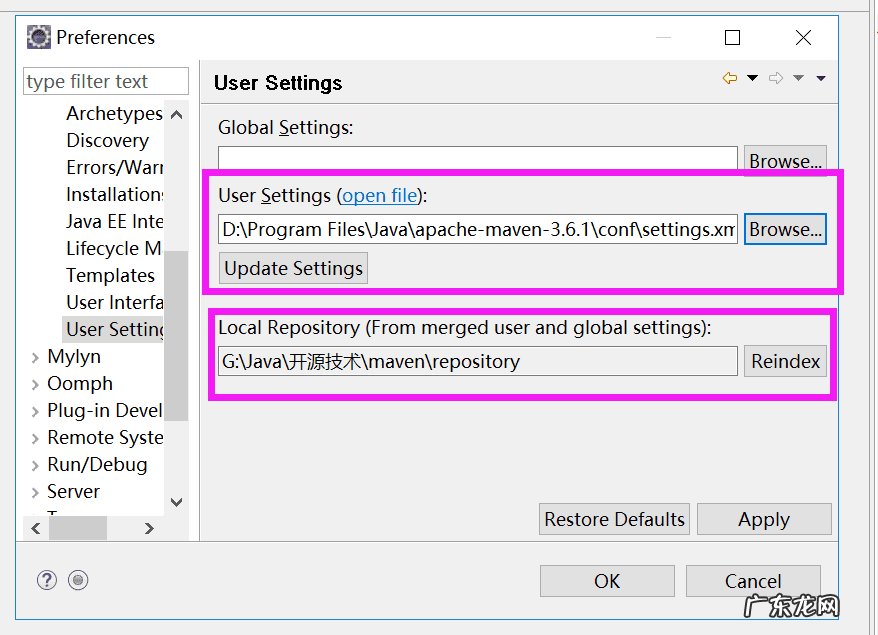Screen dimensions: 878x635
Task: Click the open file link
Action: tap(380, 195)
